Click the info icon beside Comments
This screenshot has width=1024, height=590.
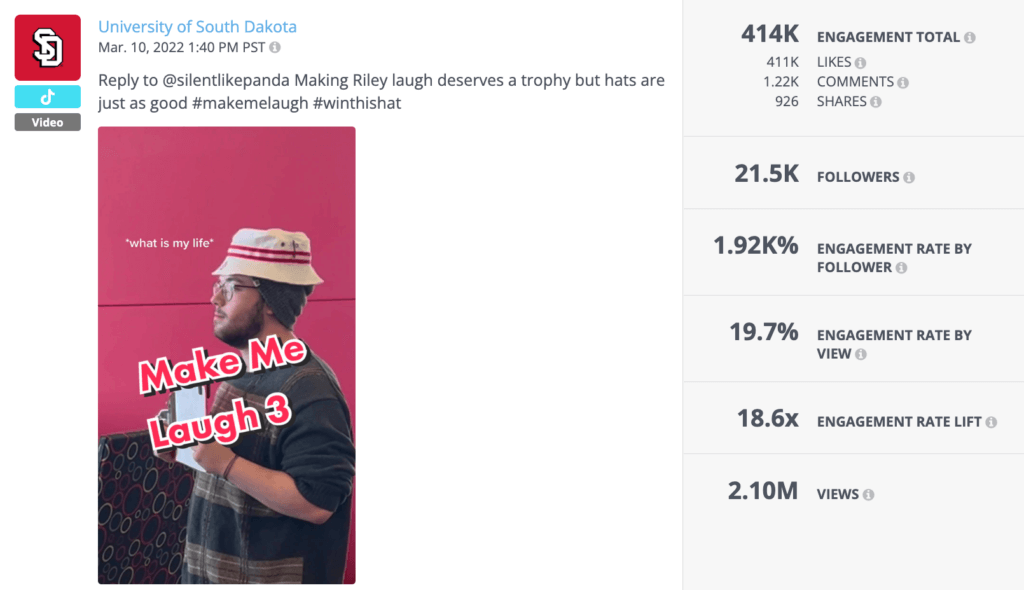(903, 82)
